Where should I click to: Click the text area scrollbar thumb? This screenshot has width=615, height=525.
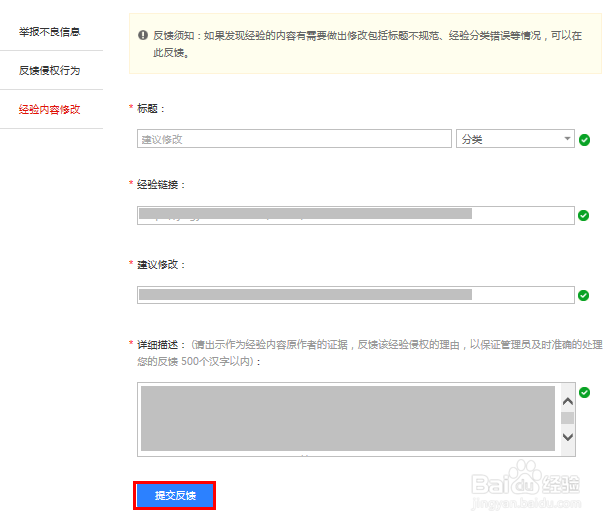[568, 418]
